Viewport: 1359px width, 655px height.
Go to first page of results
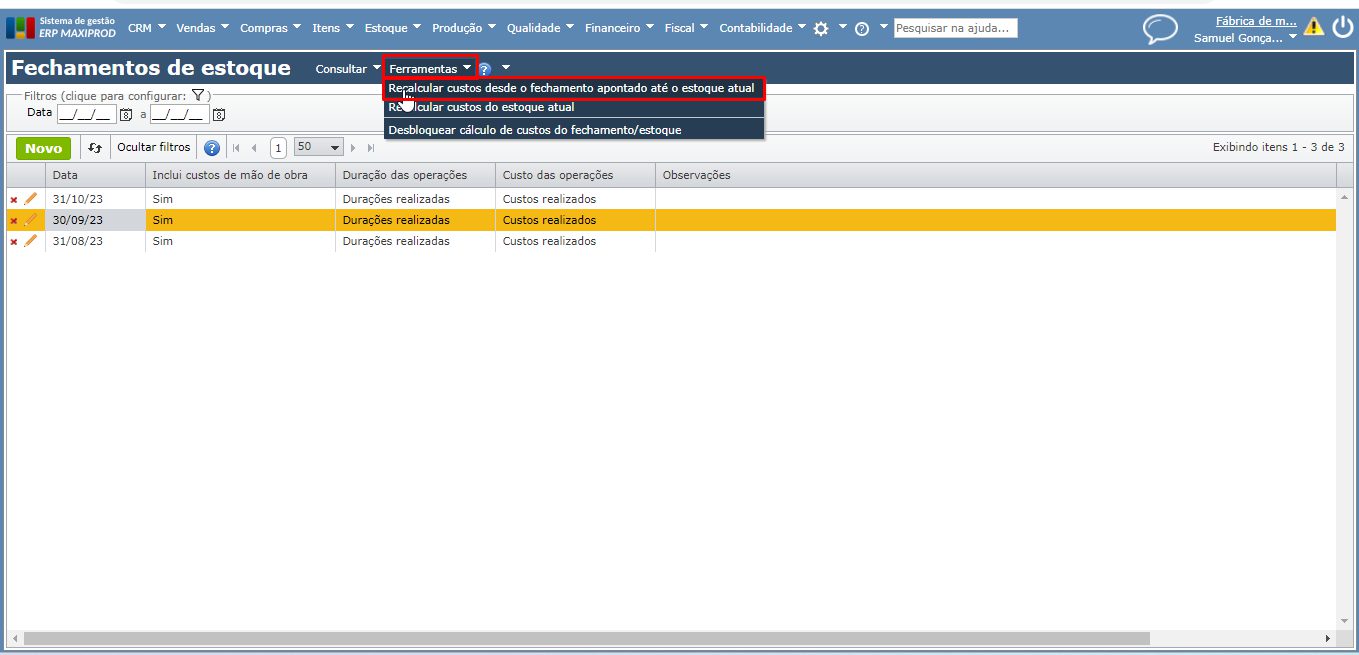click(x=237, y=148)
